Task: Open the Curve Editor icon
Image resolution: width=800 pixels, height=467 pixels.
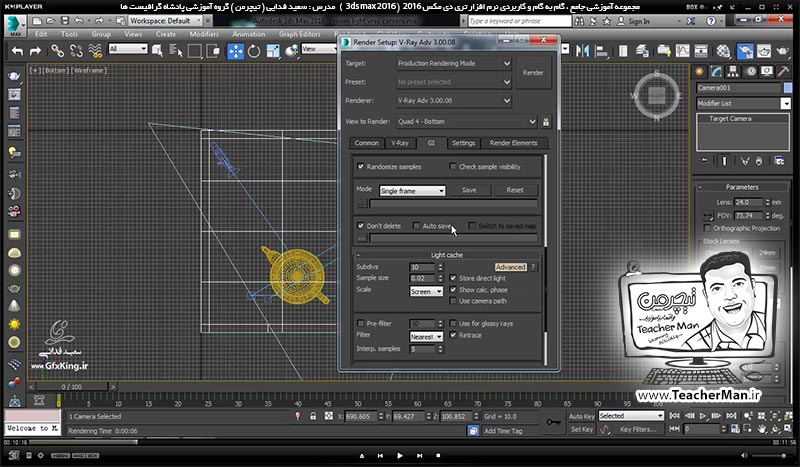Action: tap(683, 51)
